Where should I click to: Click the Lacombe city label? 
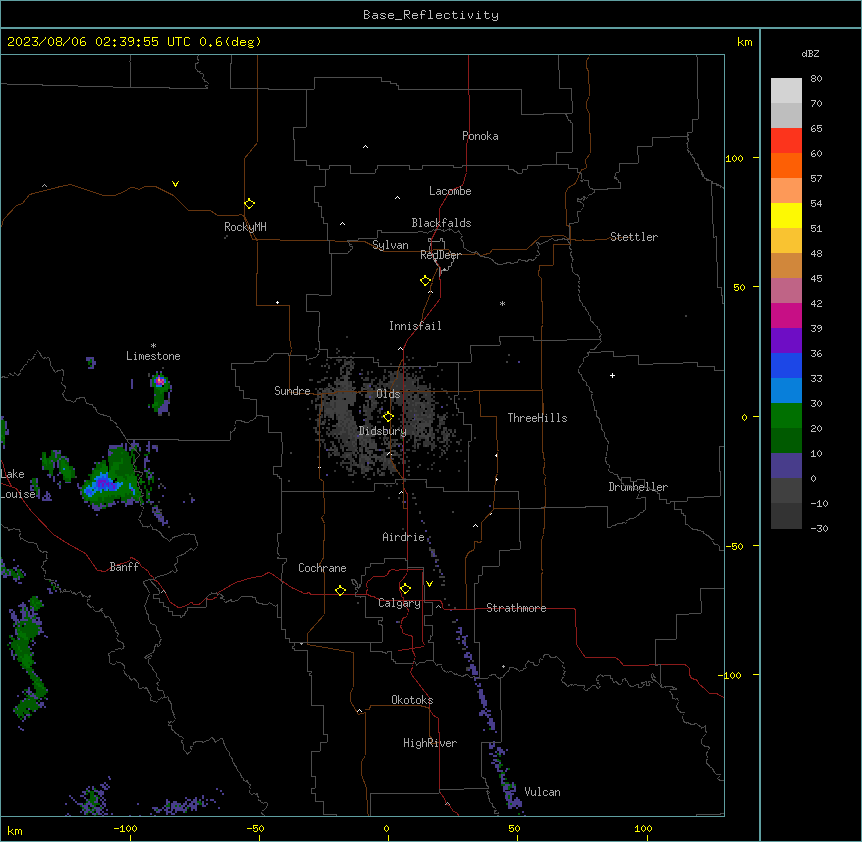[x=450, y=191]
